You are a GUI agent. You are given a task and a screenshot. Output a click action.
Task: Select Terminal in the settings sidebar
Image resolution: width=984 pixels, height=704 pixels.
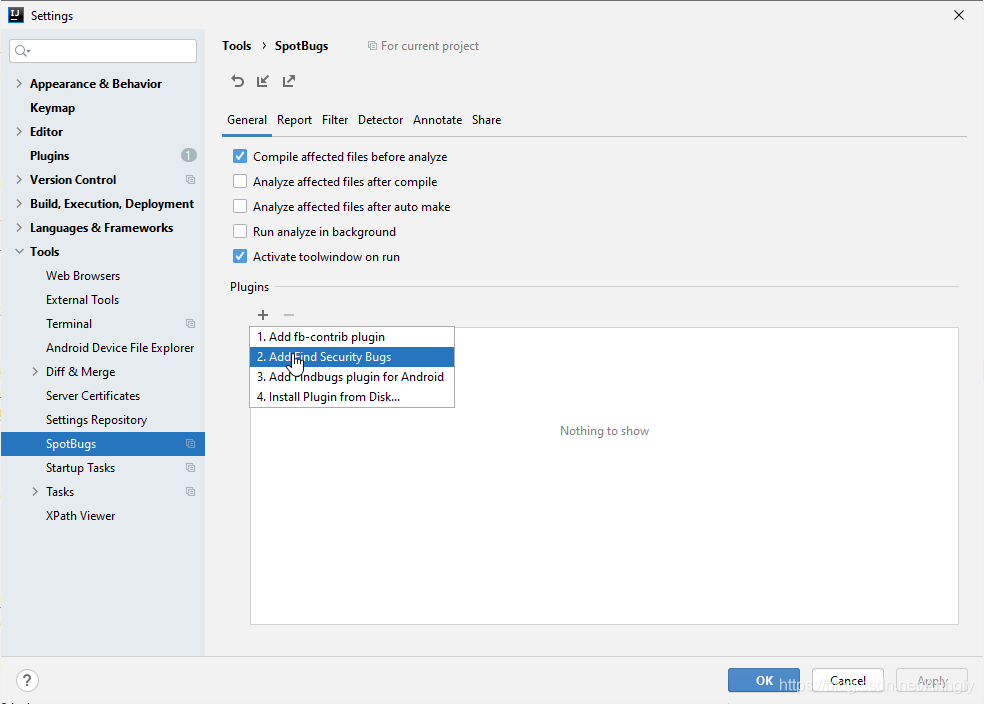69,323
